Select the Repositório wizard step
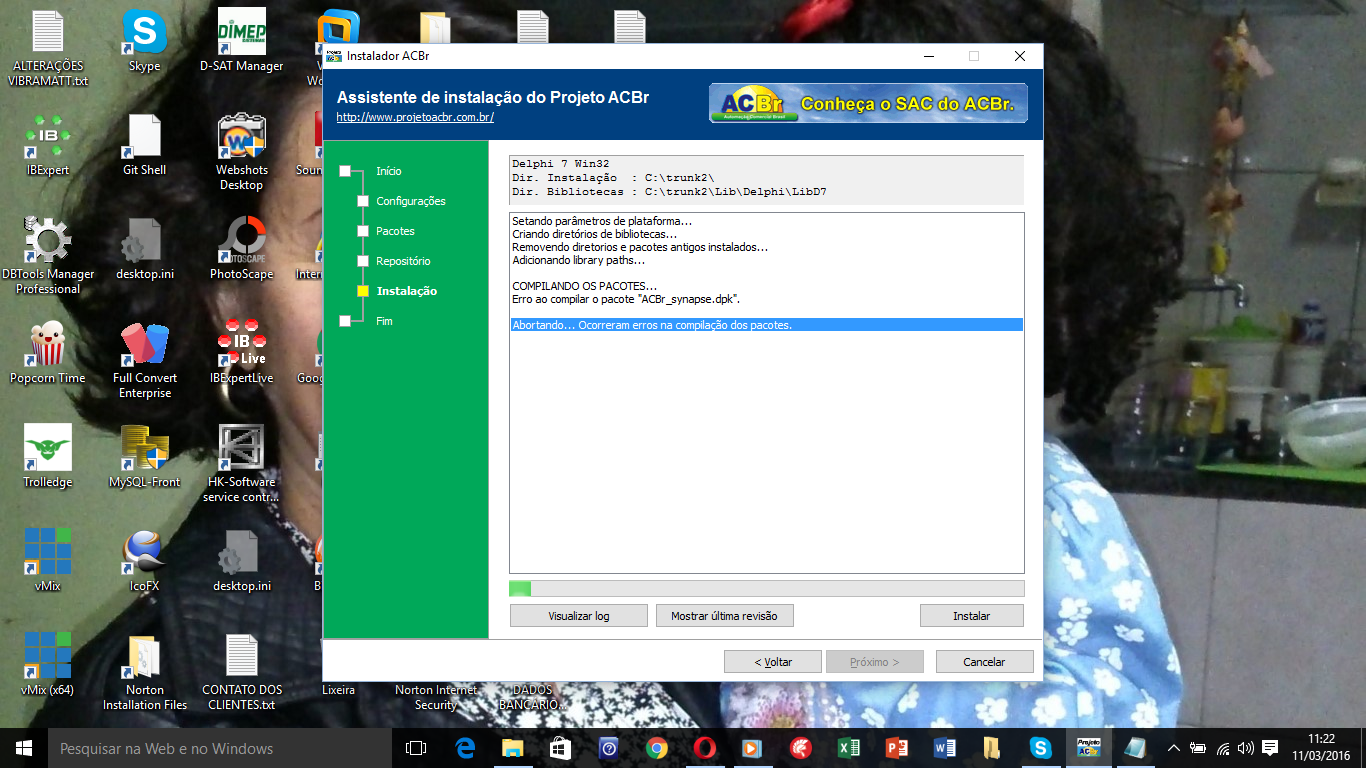Viewport: 1366px width, 768px height. [x=403, y=261]
